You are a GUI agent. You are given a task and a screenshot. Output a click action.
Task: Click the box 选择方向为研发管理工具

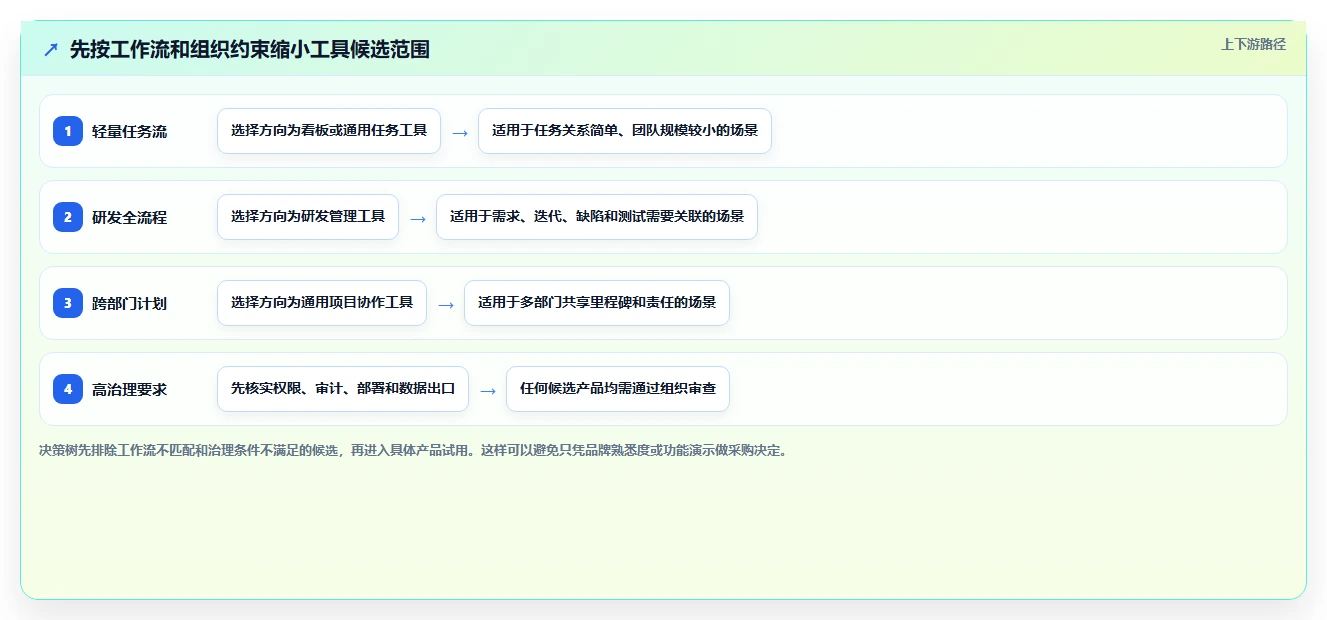point(308,217)
